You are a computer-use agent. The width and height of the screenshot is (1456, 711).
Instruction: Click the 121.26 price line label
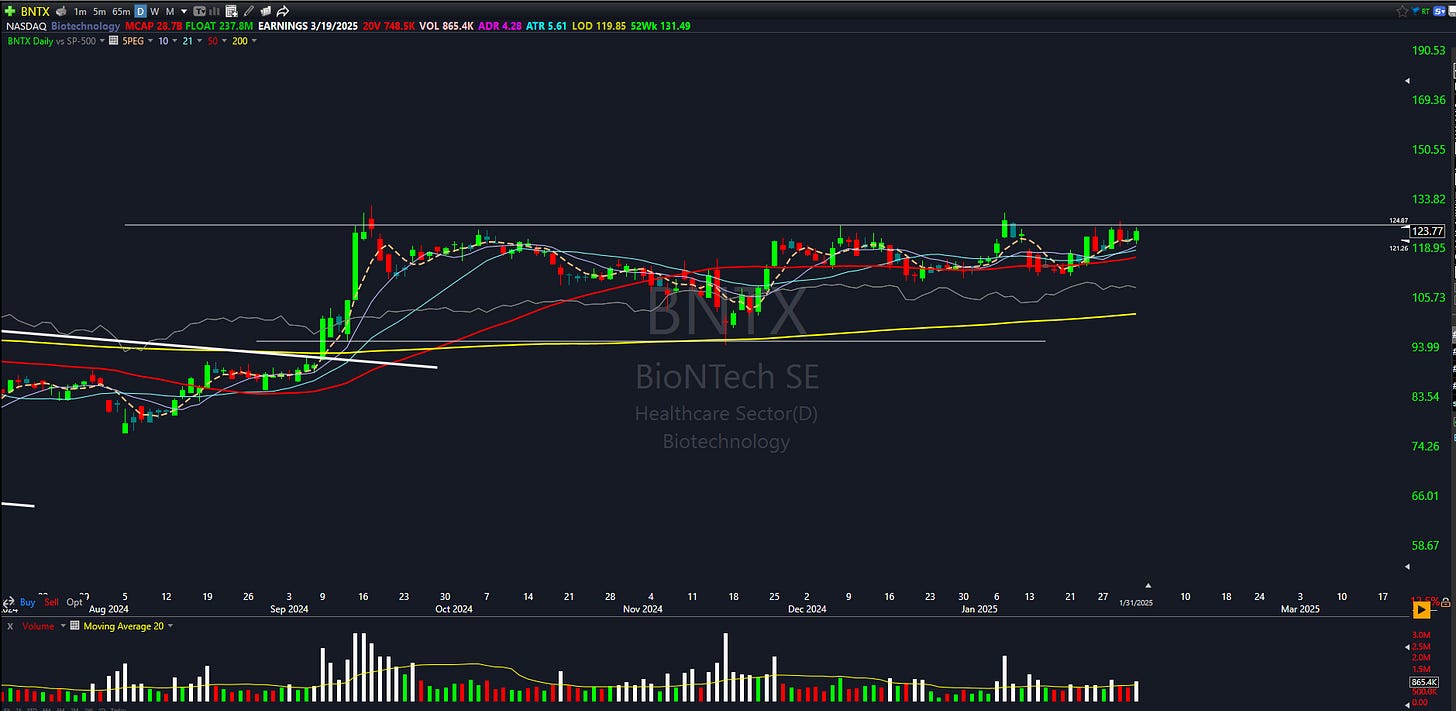(x=1399, y=248)
